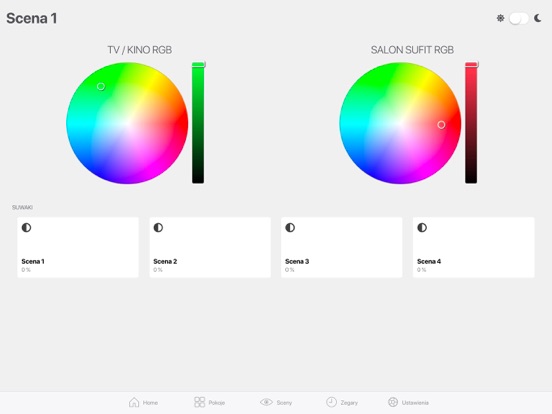This screenshot has width=552, height=414.
Task: Switch to the Zegary tab
Action: [342, 402]
